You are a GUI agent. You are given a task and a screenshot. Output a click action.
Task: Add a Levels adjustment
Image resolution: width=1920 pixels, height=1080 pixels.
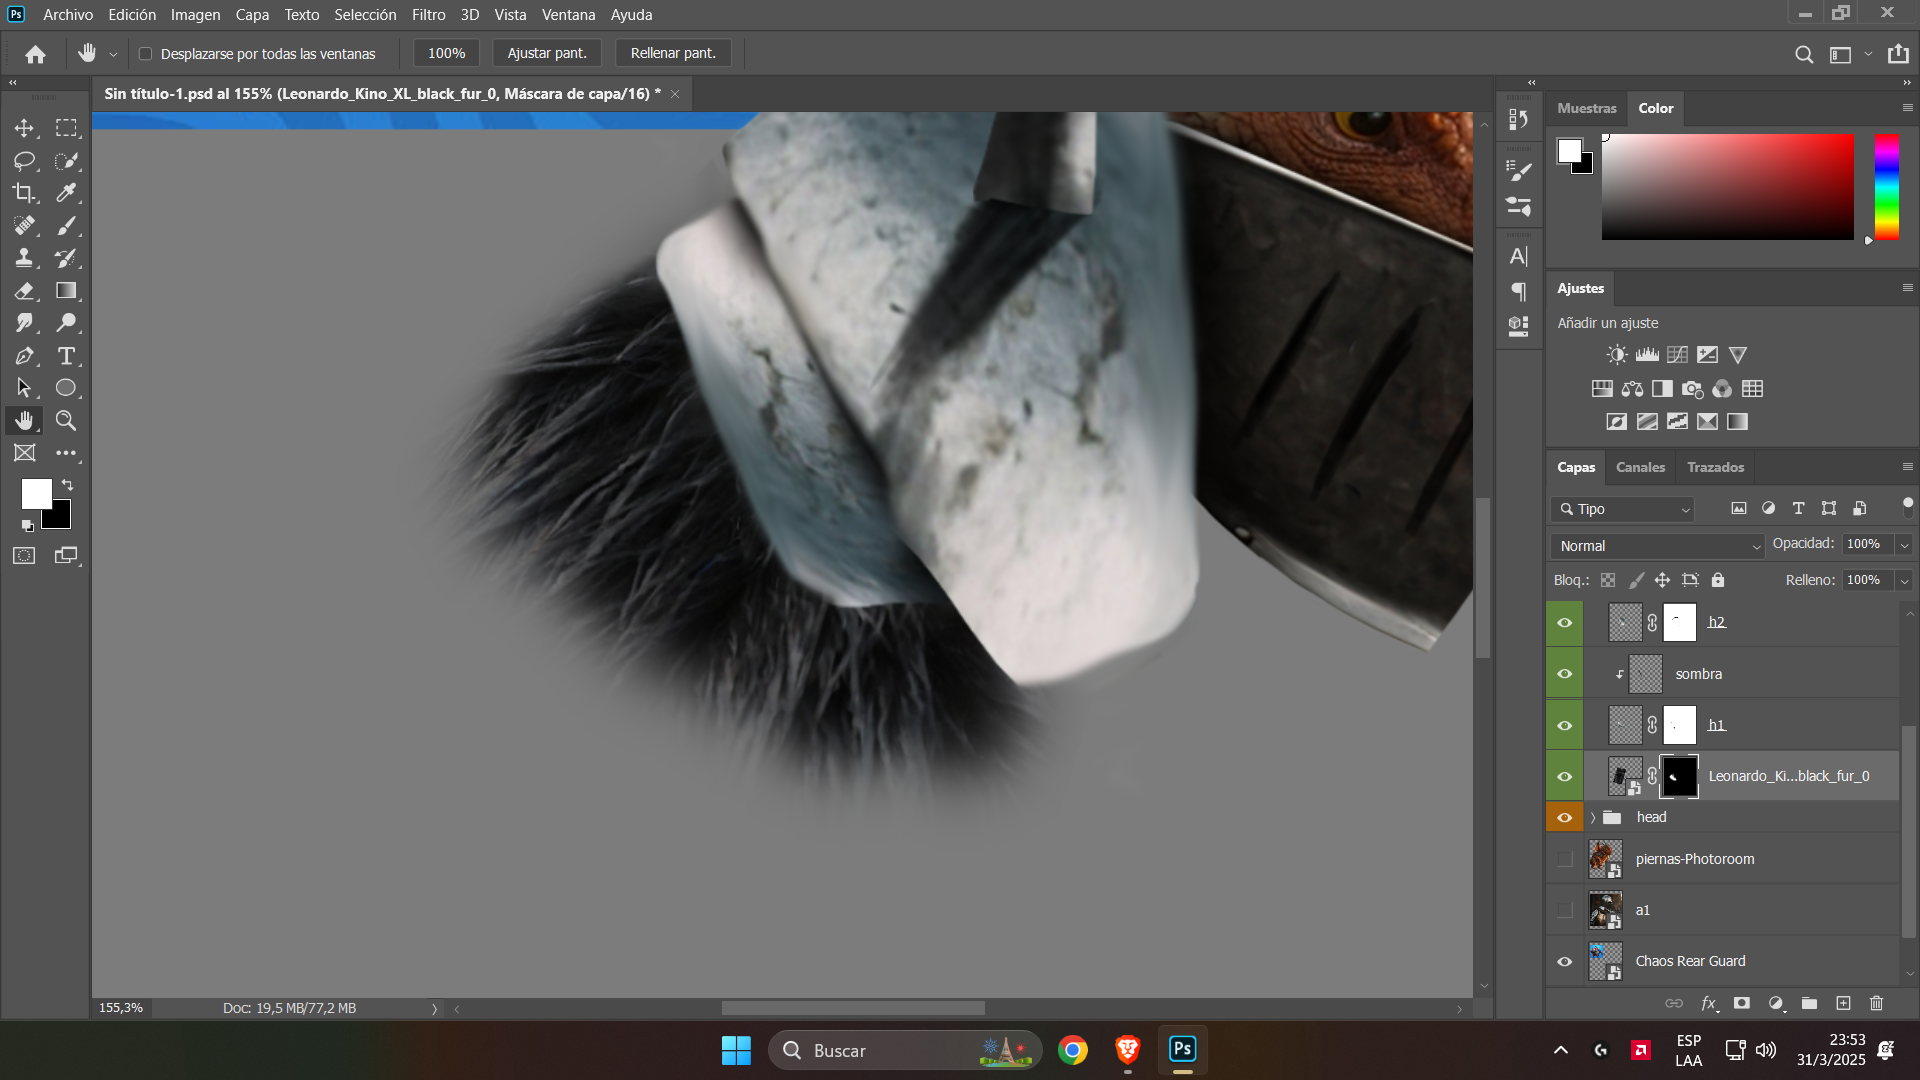coord(1647,355)
